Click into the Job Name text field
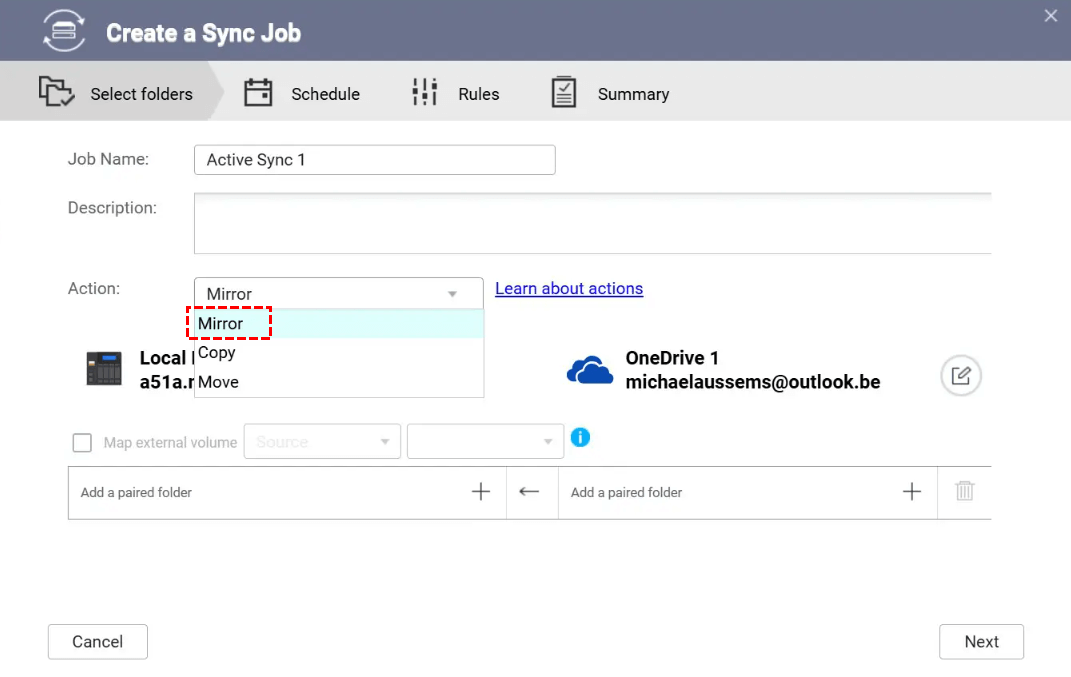 click(x=374, y=160)
